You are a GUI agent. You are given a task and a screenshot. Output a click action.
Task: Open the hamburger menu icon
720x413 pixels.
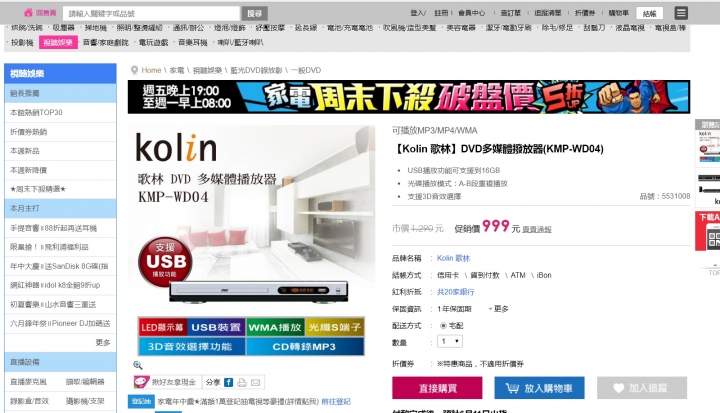click(681, 13)
